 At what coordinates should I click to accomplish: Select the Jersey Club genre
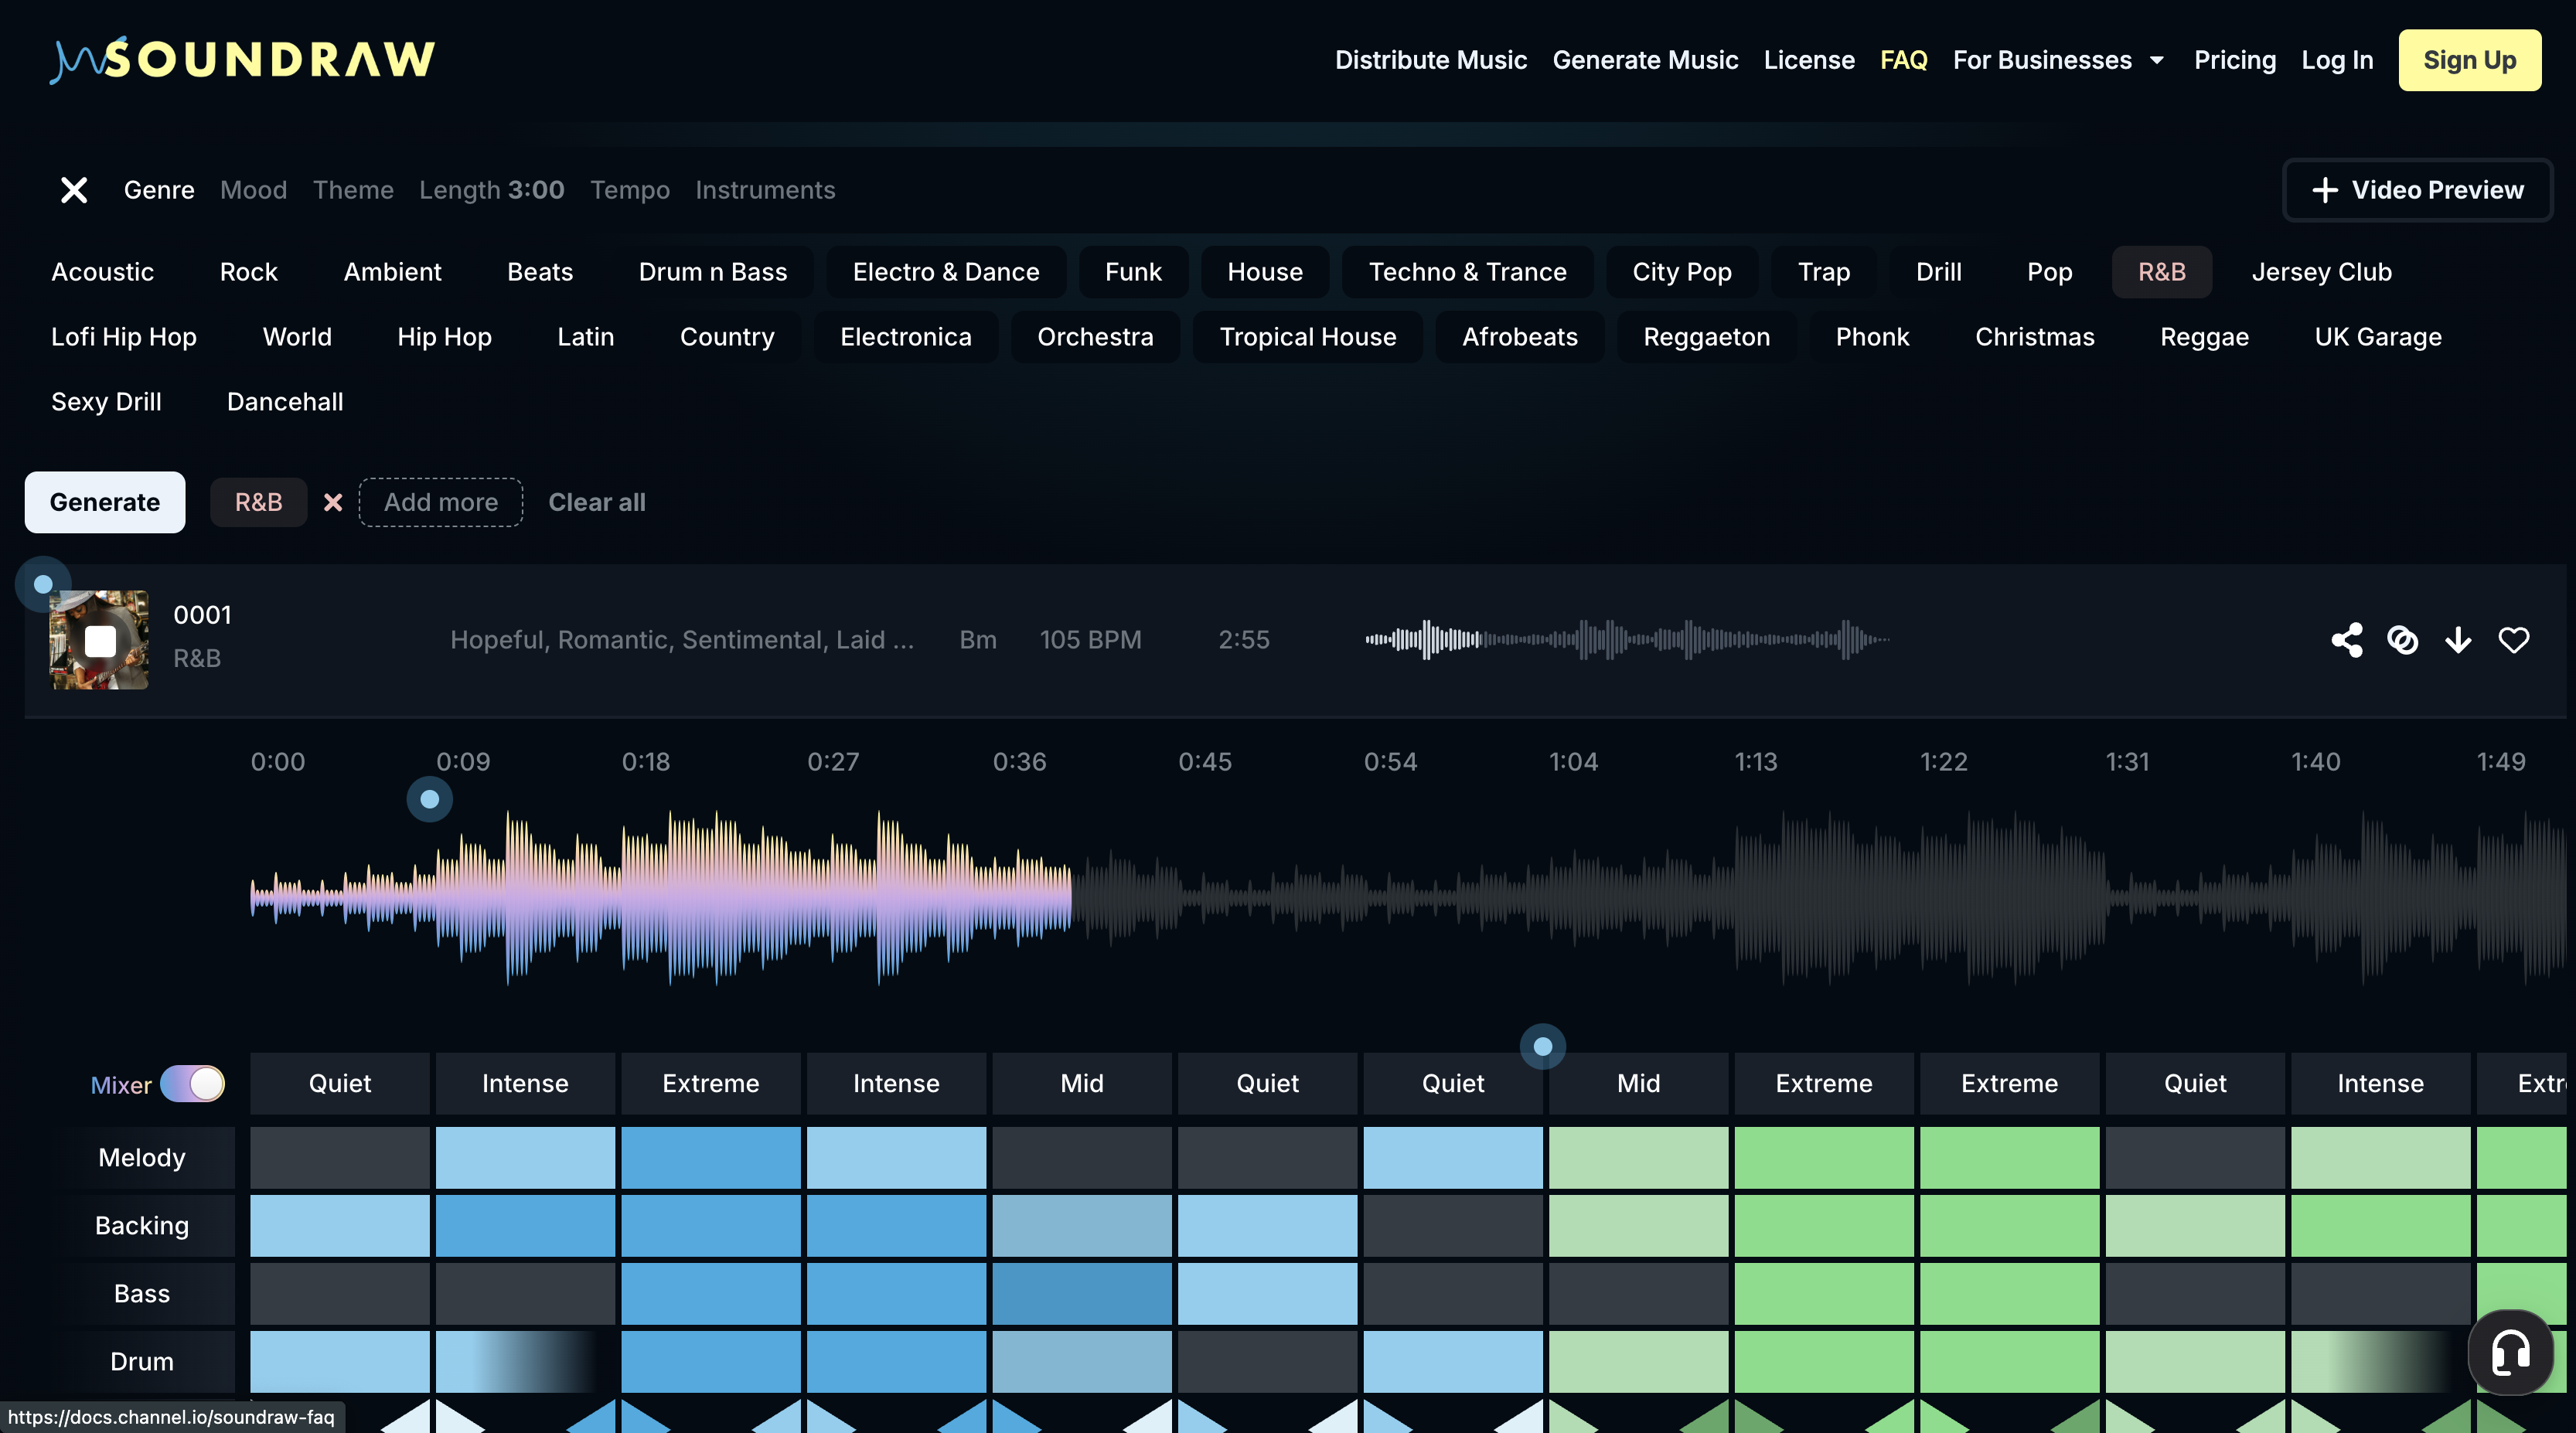click(x=2321, y=271)
